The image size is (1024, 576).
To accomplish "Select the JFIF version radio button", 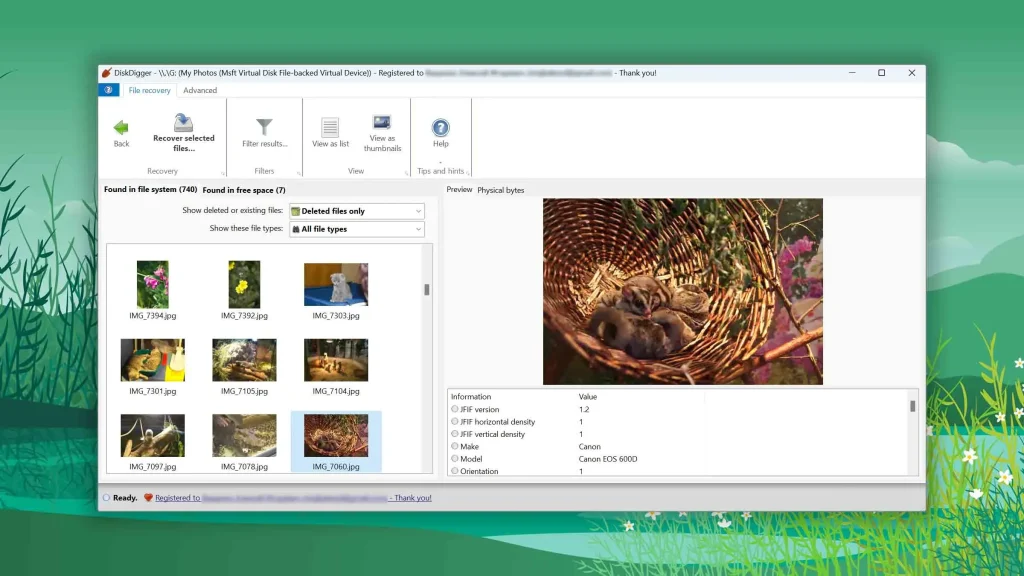I will 455,409.
